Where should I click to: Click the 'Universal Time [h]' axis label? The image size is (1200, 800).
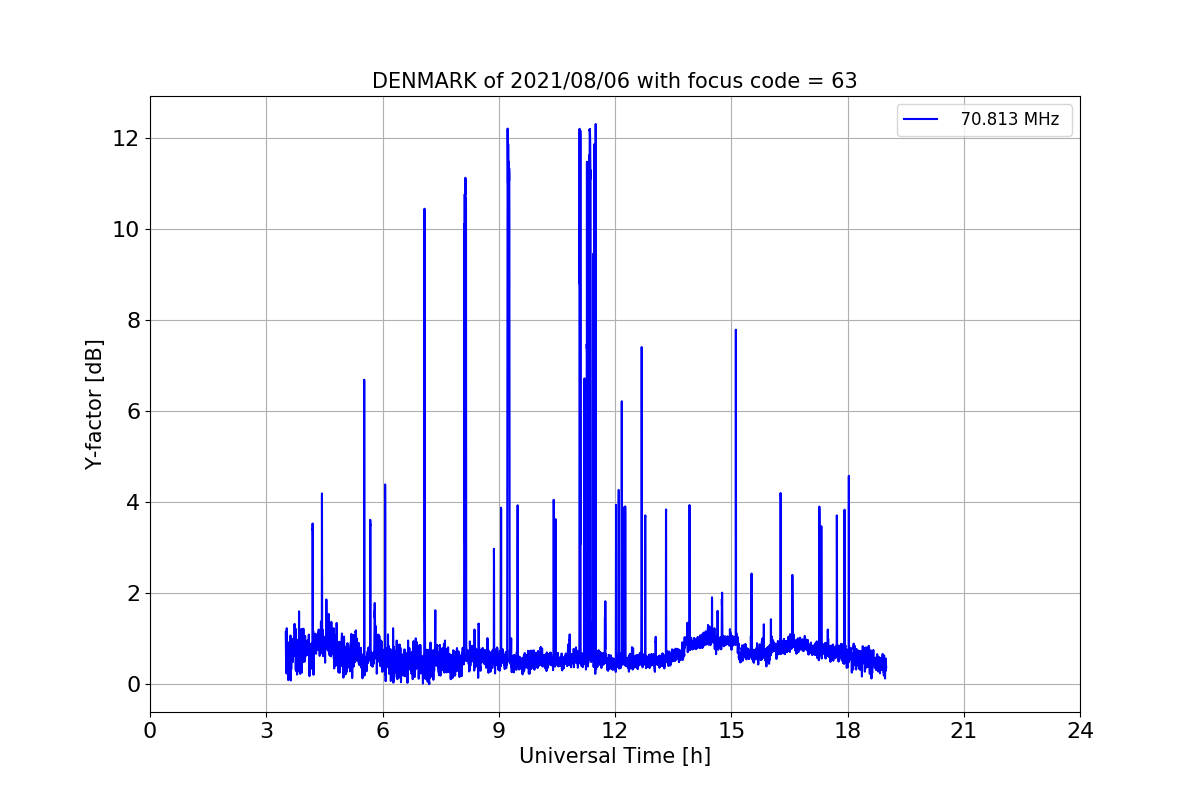pyautogui.click(x=615, y=757)
